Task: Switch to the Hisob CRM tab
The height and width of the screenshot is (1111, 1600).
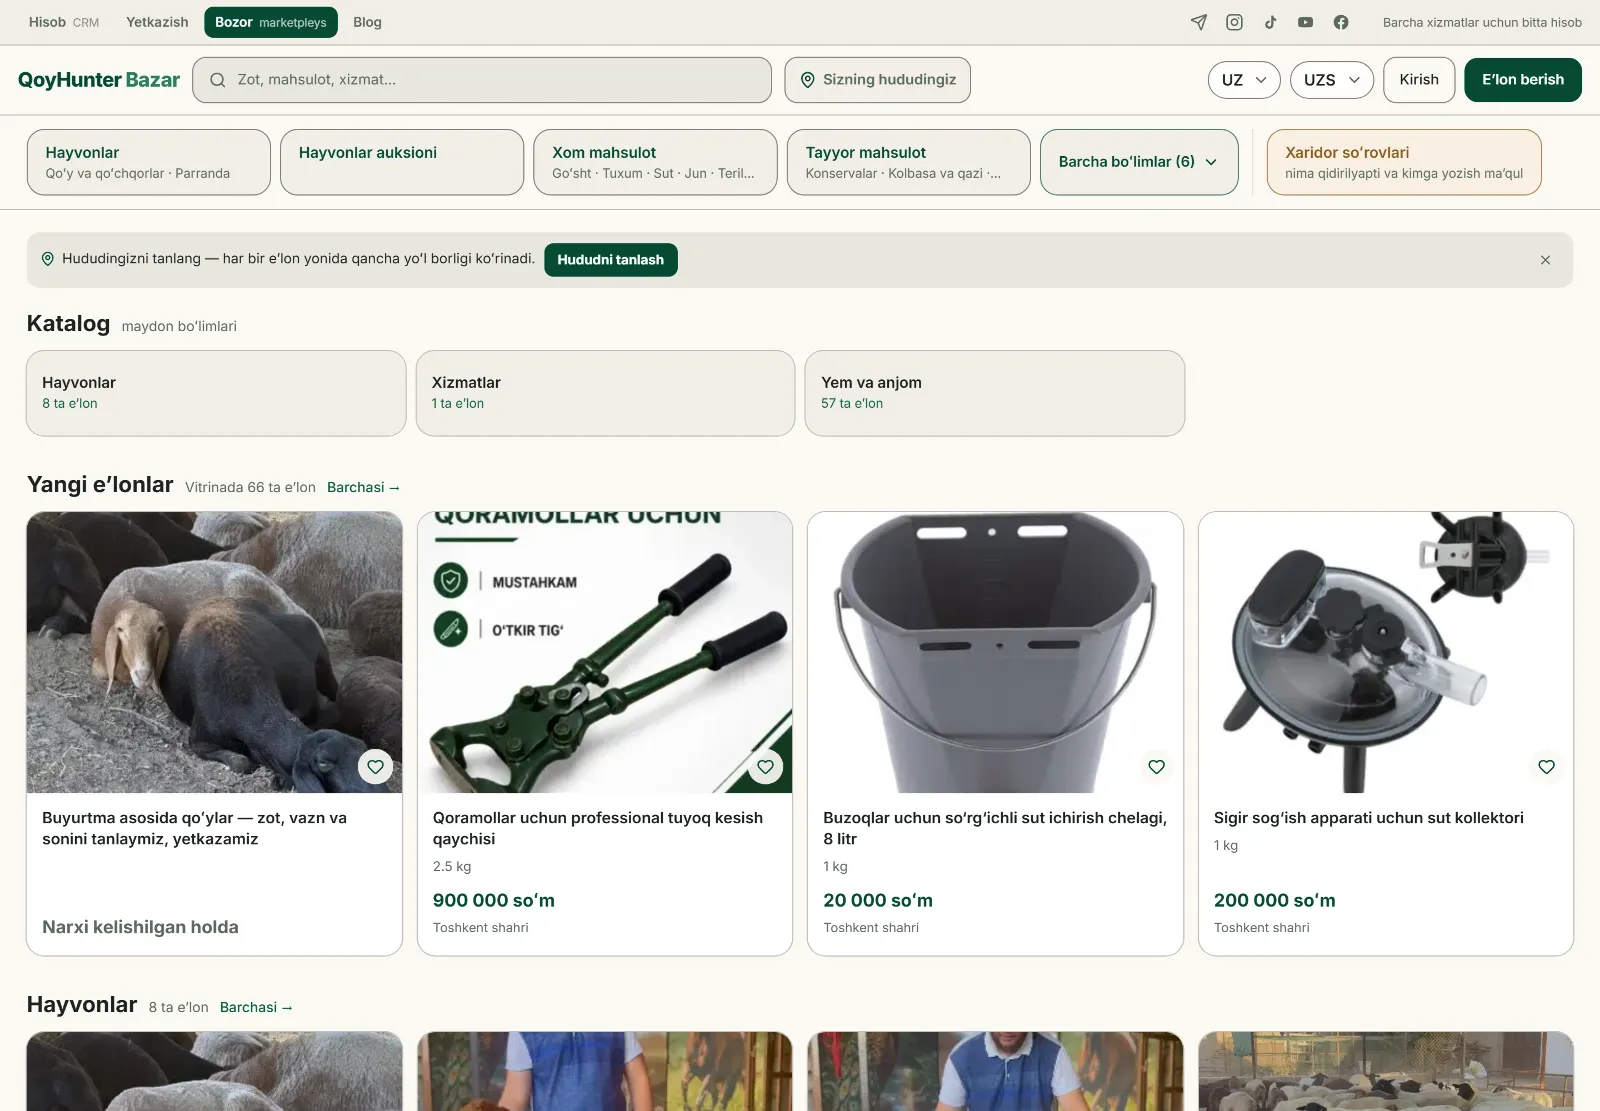Action: click(64, 22)
